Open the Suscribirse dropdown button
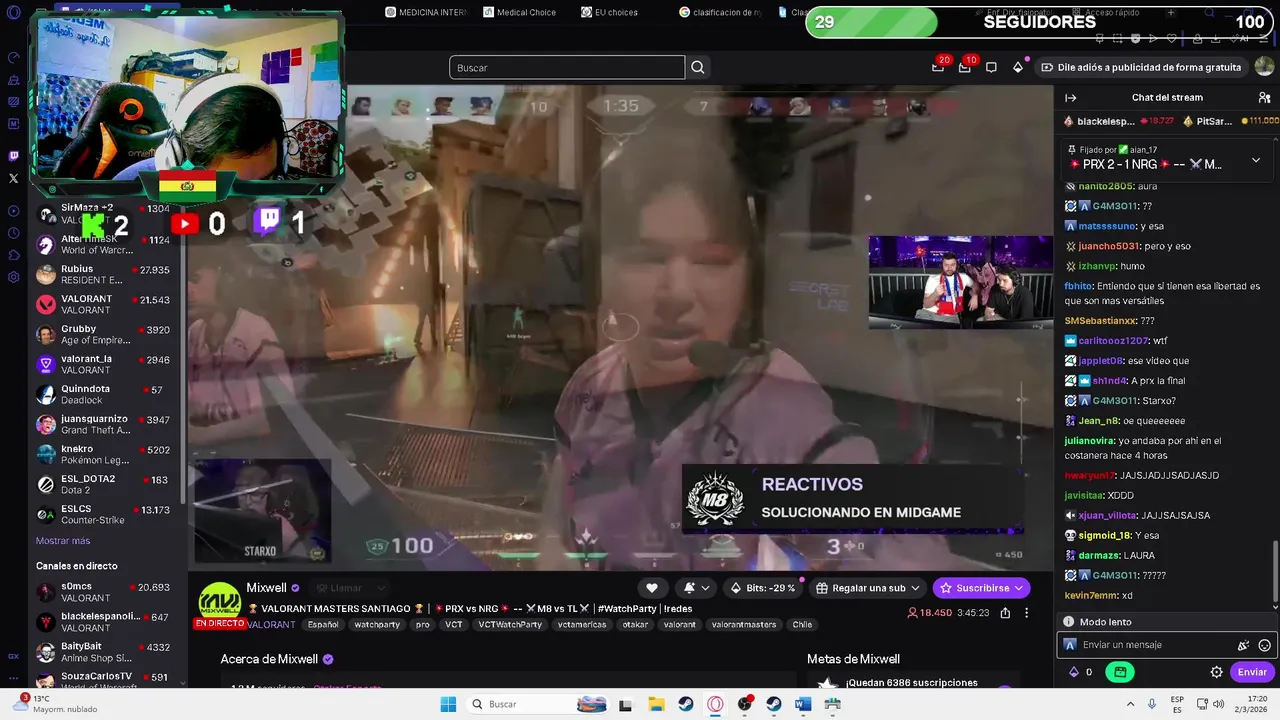This screenshot has width=1280, height=720. [x=981, y=588]
